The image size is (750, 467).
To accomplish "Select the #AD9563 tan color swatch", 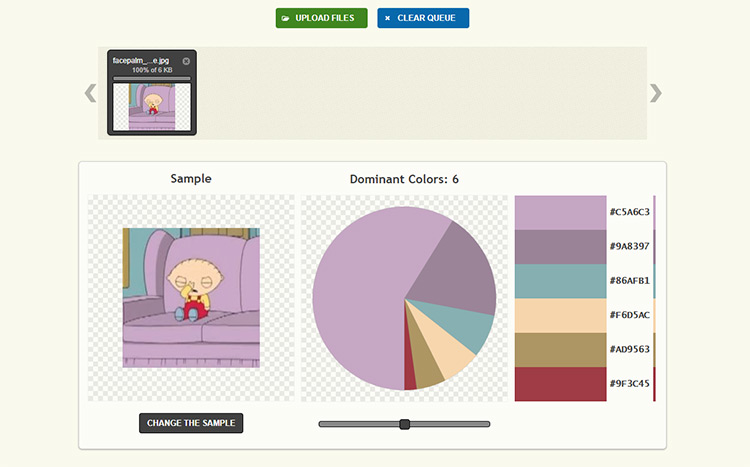I will point(560,350).
